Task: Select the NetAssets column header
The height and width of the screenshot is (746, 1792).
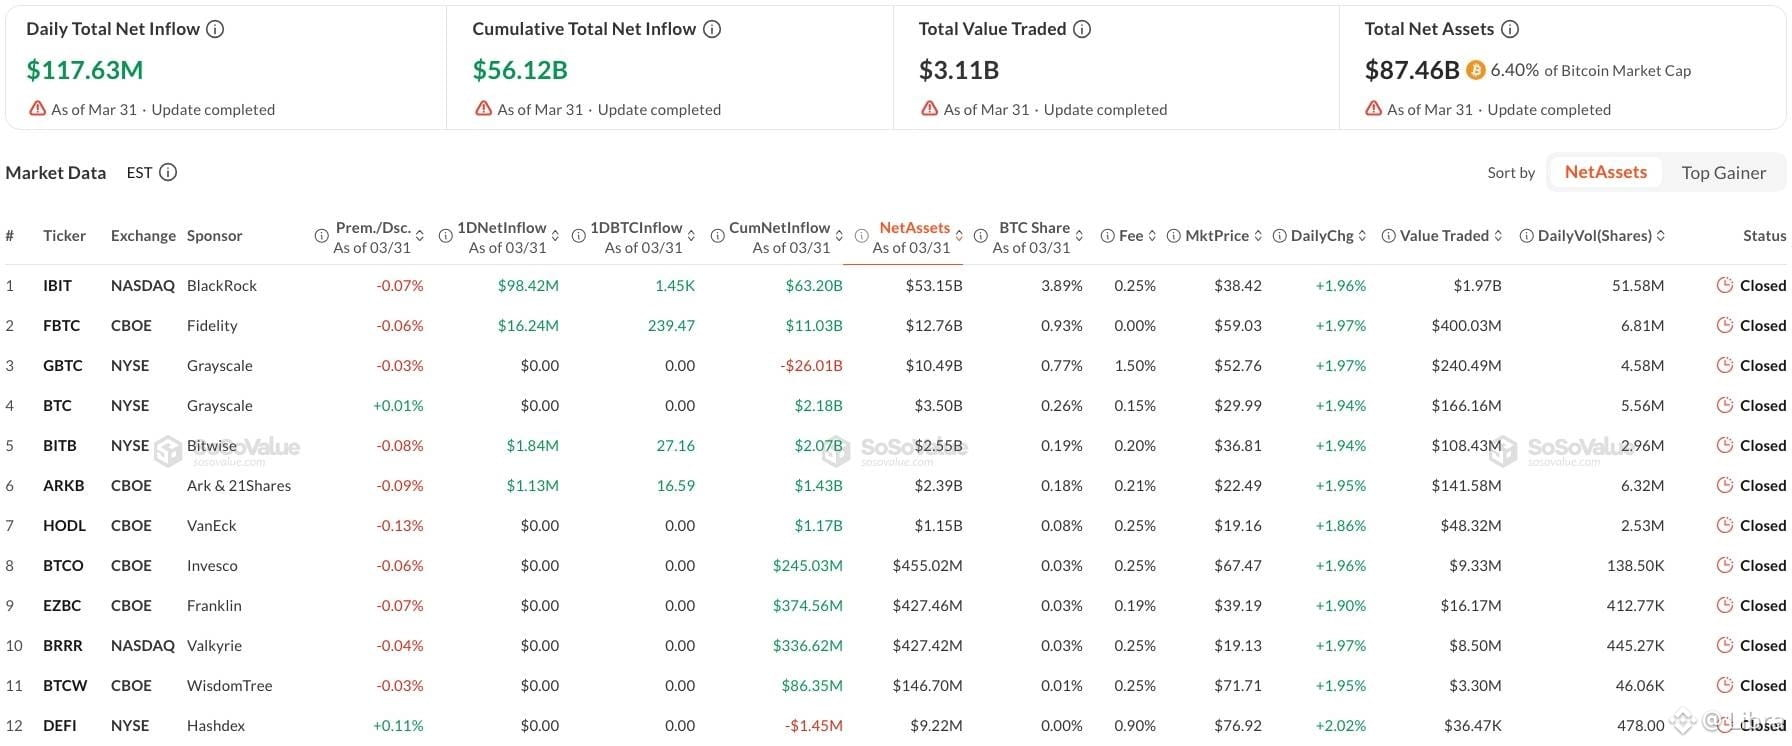Action: tap(914, 228)
